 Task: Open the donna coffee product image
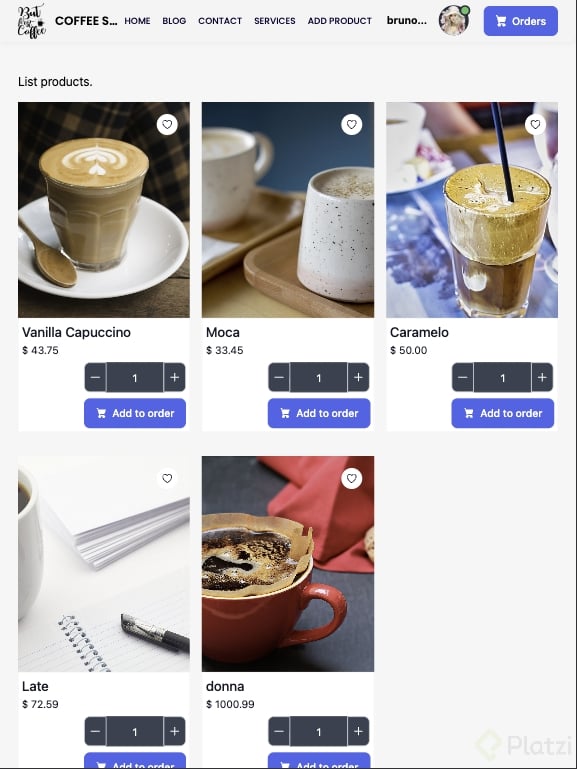point(288,564)
